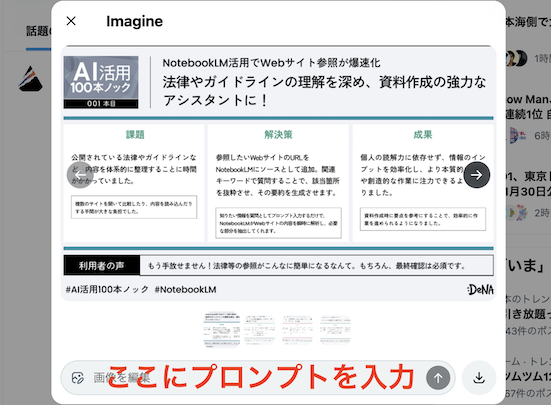Image resolution: width=551 pixels, height=405 pixels.
Task: Advance to the next image with right arrow
Action: tap(477, 175)
